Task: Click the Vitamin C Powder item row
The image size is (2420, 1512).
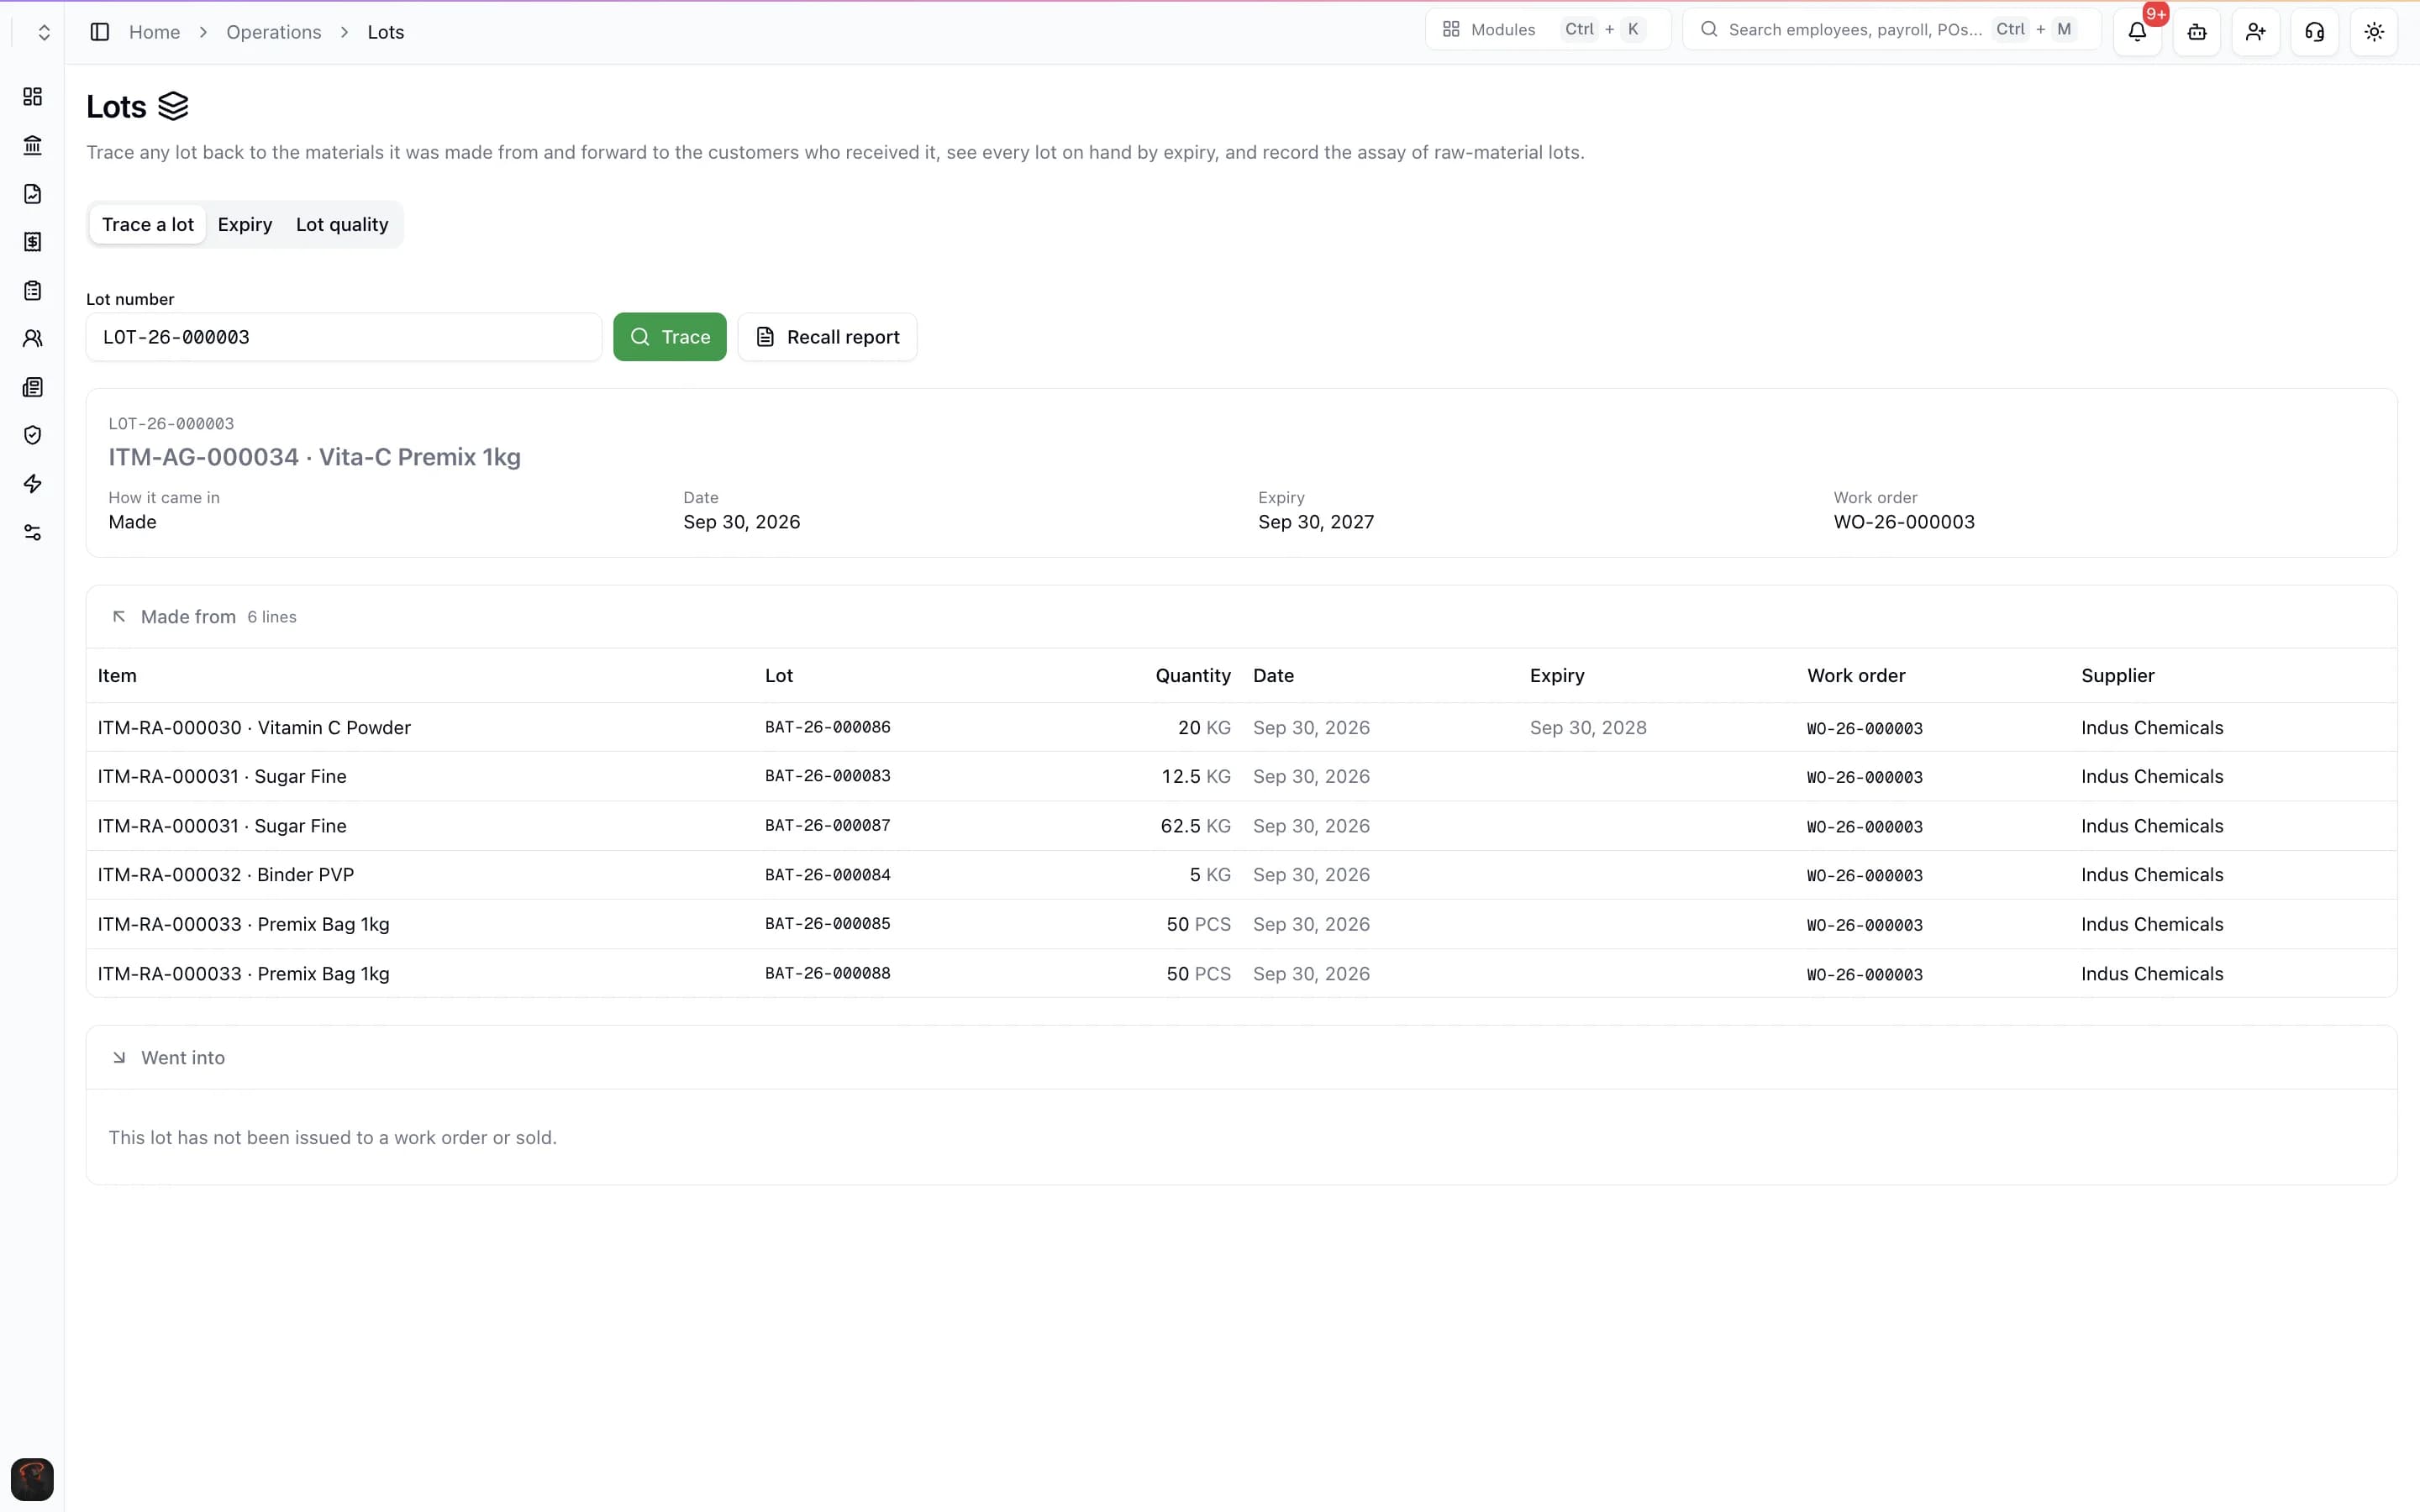Action: [1241, 728]
